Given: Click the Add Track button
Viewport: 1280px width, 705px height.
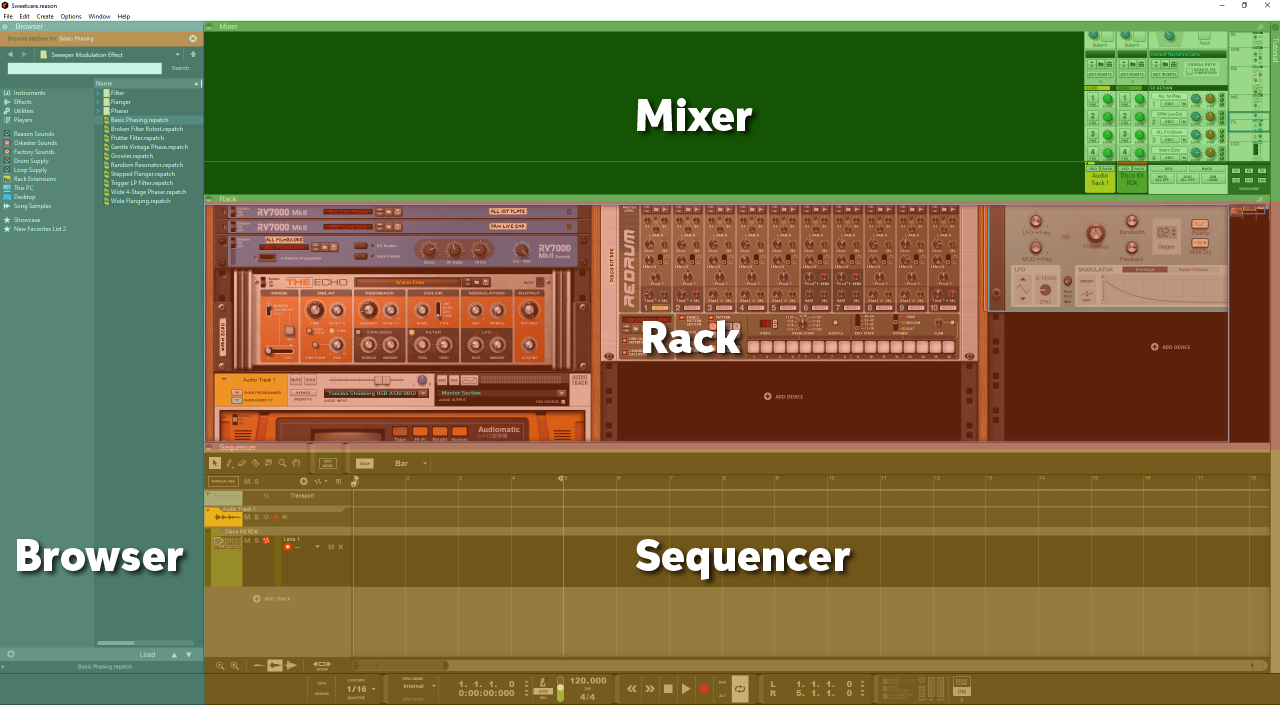Looking at the screenshot, I should (x=272, y=598).
